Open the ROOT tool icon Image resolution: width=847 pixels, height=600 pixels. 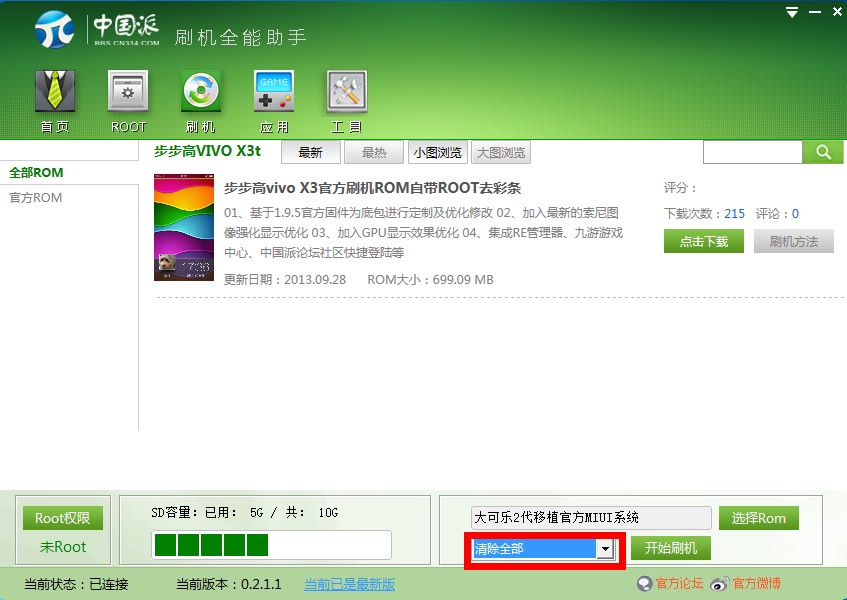tap(128, 91)
